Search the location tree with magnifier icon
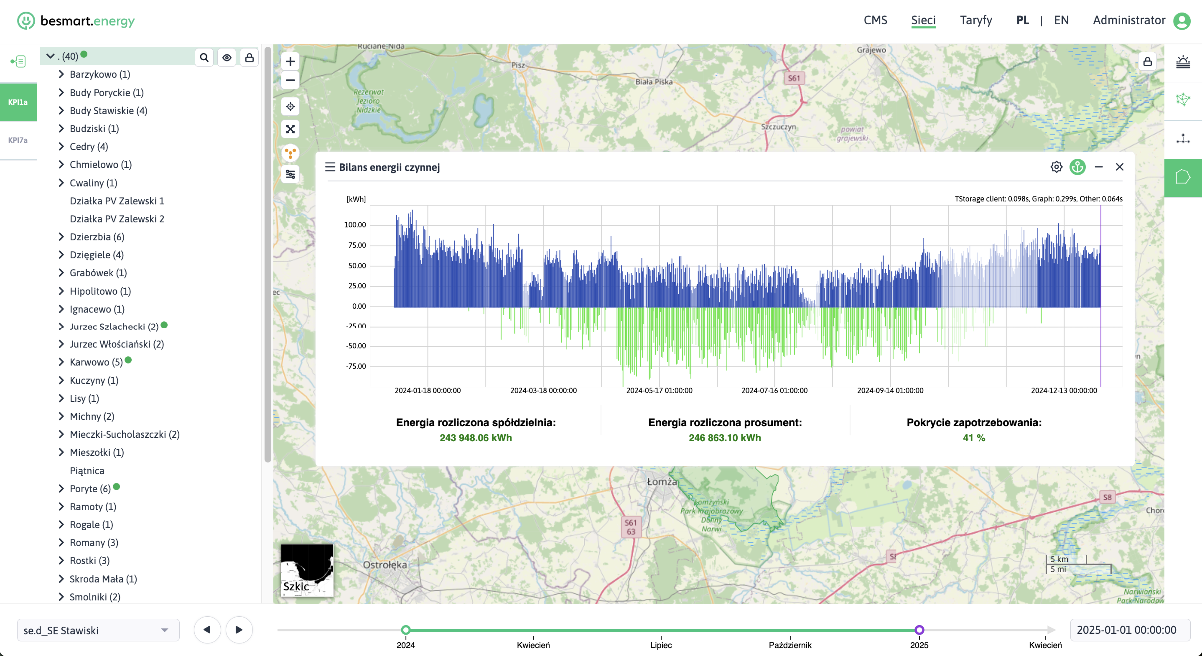Screen dimensions: 1202x656 click(204, 58)
